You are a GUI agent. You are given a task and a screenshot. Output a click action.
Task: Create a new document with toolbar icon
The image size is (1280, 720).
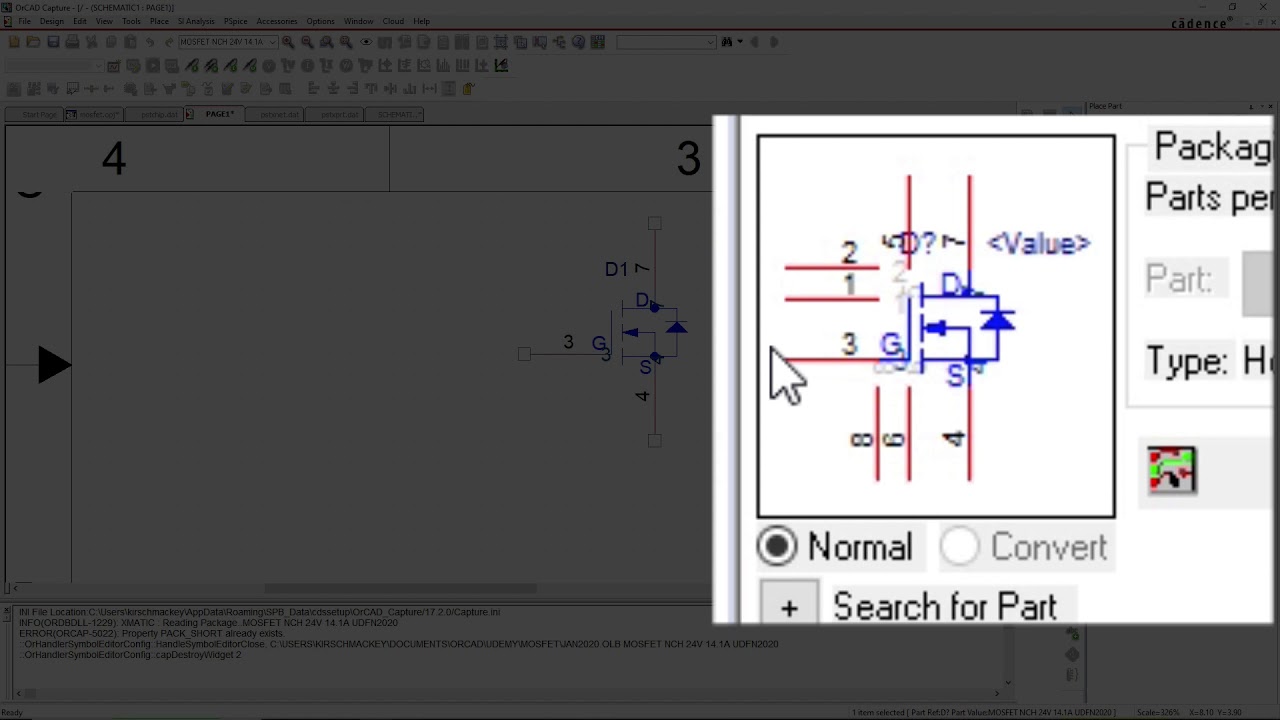coord(14,42)
